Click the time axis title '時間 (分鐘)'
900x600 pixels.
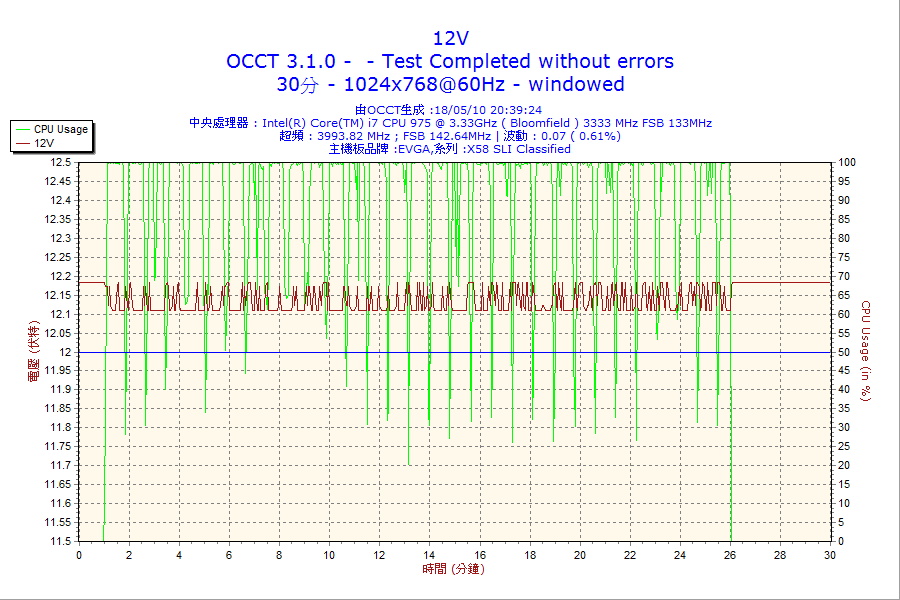[453, 569]
